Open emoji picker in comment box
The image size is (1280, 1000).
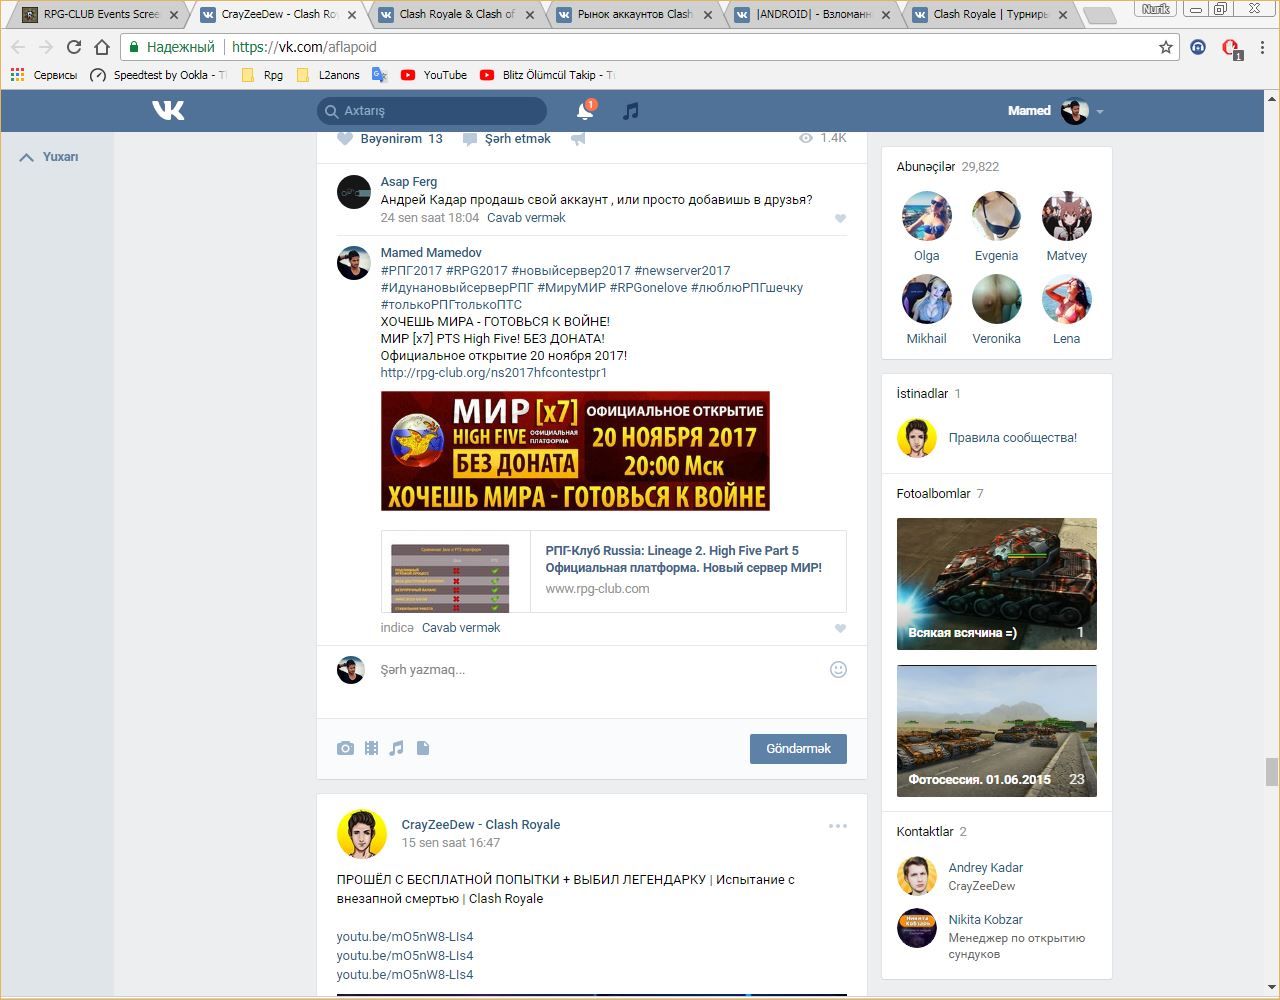point(838,670)
